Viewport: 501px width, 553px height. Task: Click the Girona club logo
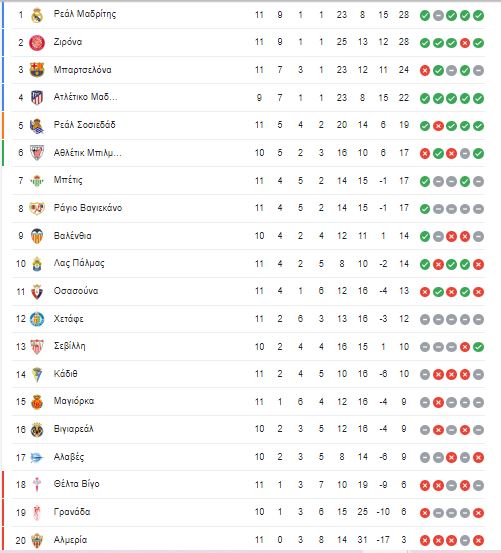(37, 43)
